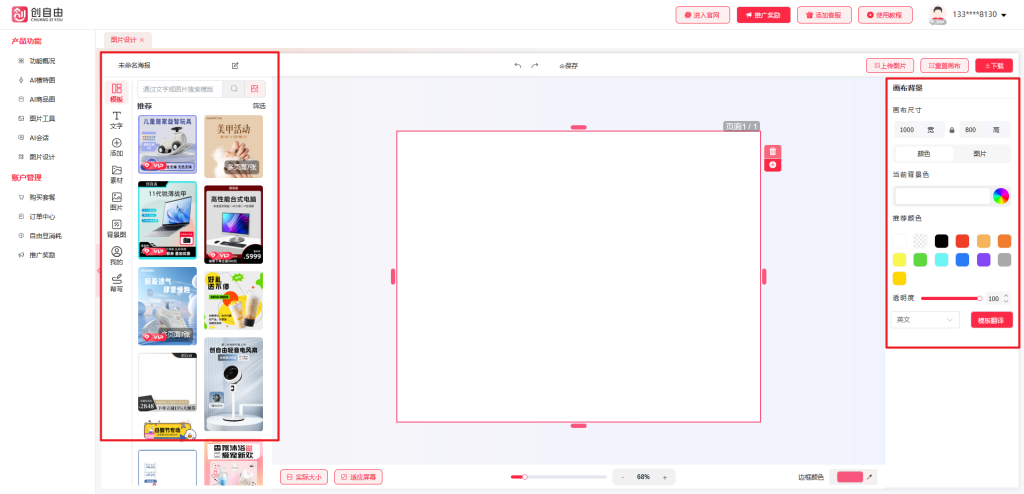1024x494 pixels.
Task: Select the 素材 (Materials) panel icon
Action: (117, 174)
